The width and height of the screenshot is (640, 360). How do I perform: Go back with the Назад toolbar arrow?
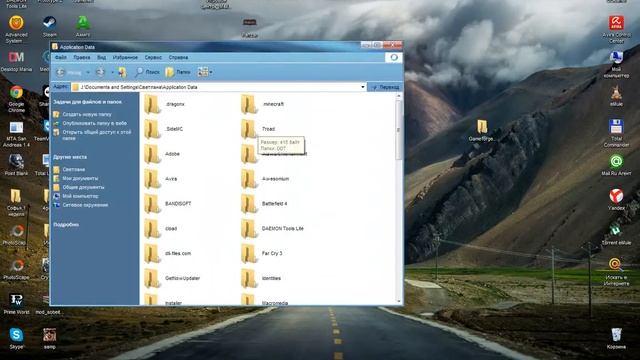(x=69, y=72)
